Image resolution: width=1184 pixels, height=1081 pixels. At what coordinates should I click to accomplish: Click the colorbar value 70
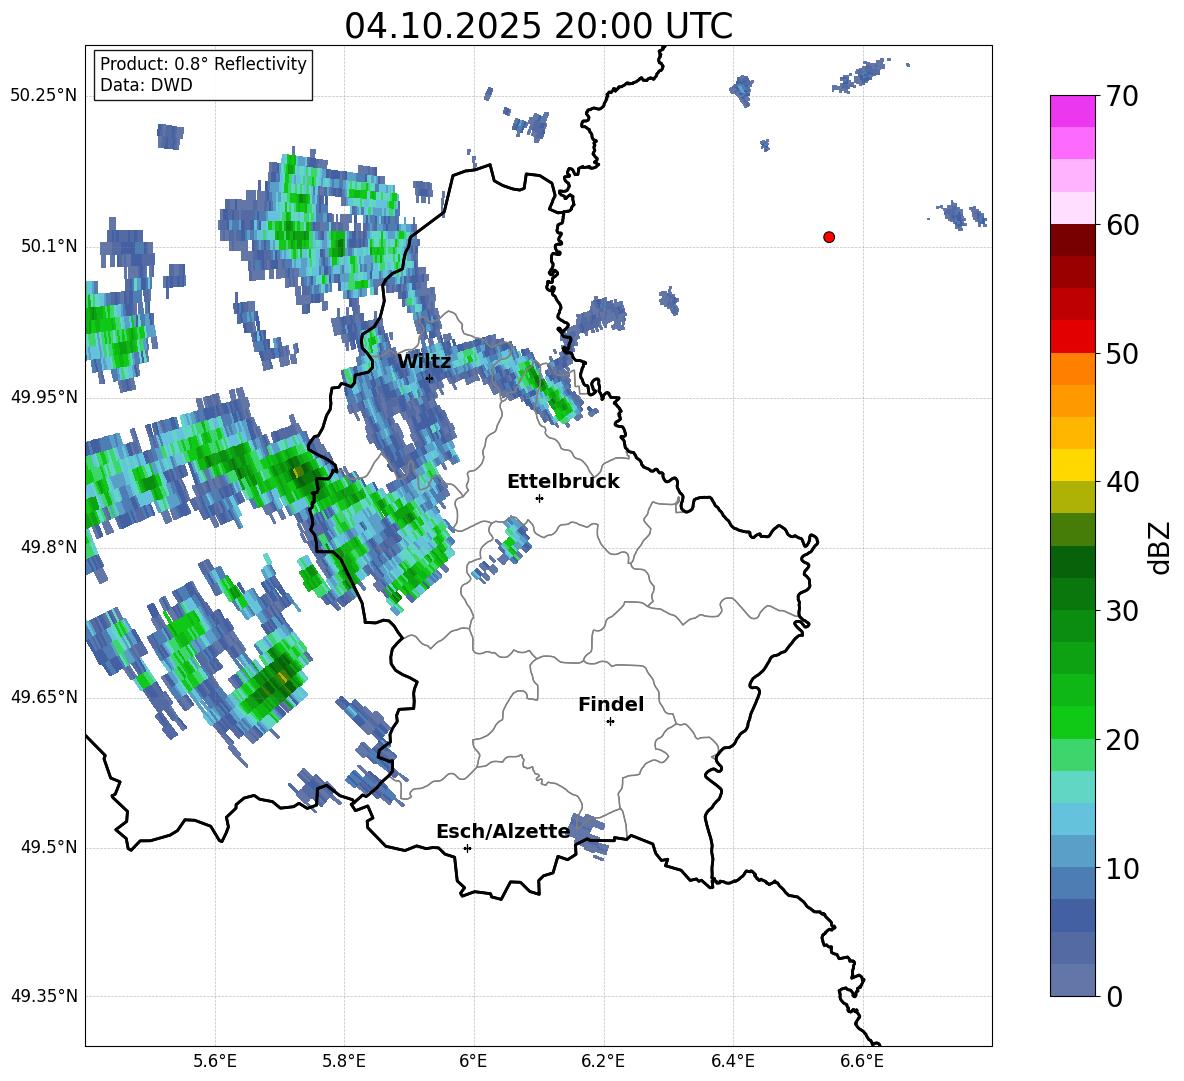click(1122, 97)
